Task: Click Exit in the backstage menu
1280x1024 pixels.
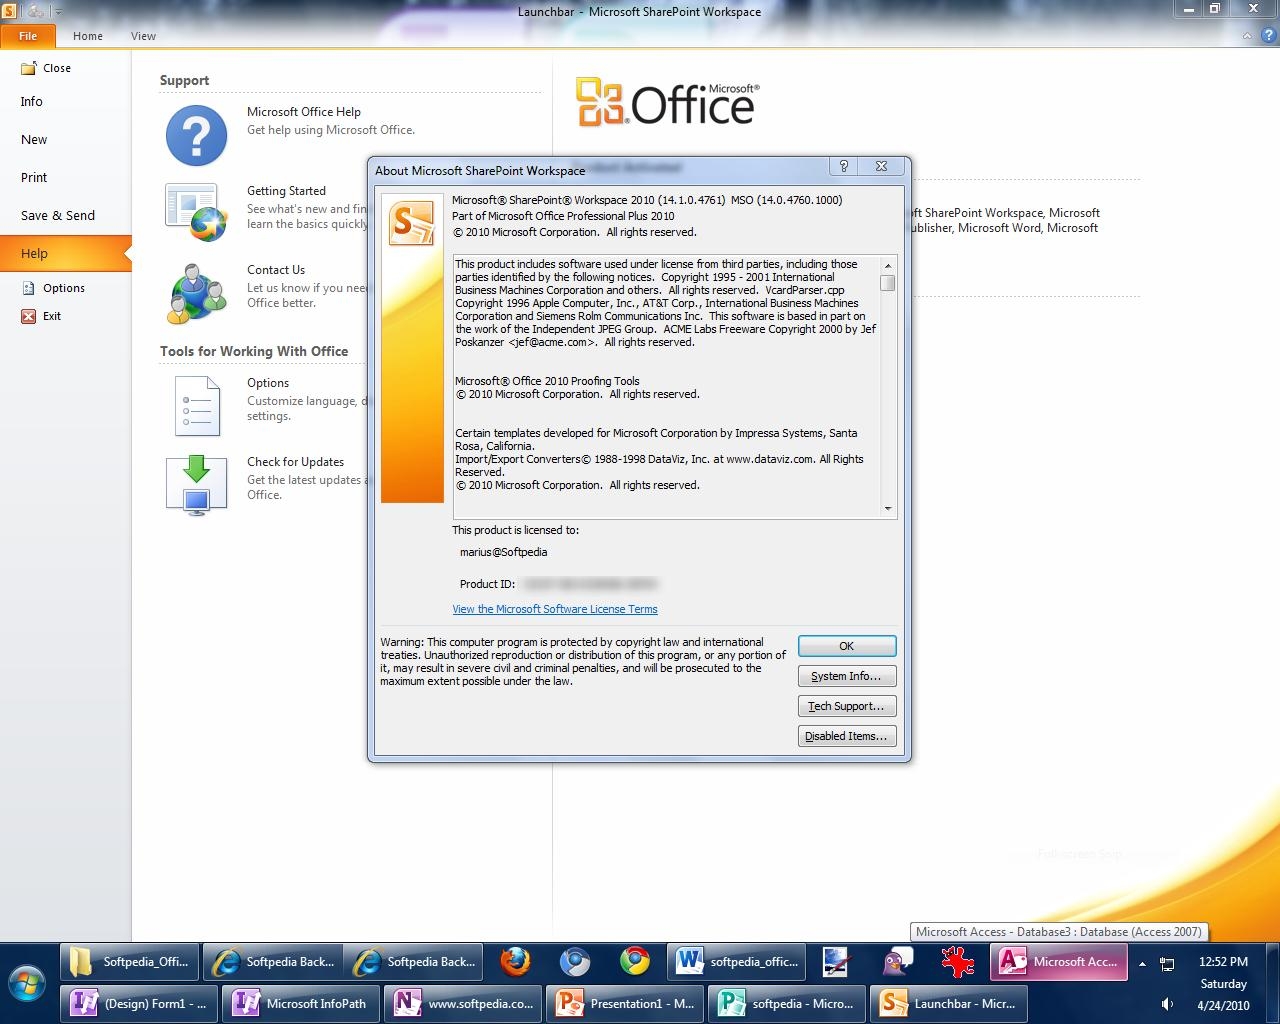Action: tap(41, 316)
